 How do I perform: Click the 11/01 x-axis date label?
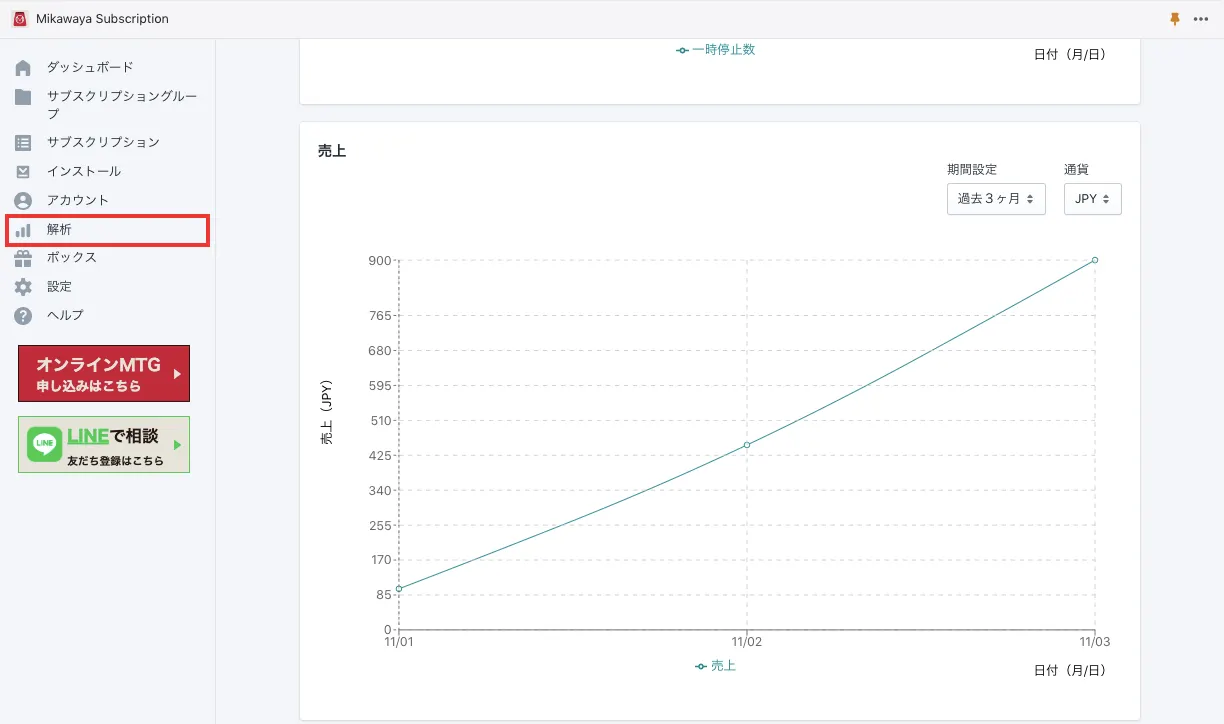pos(399,642)
